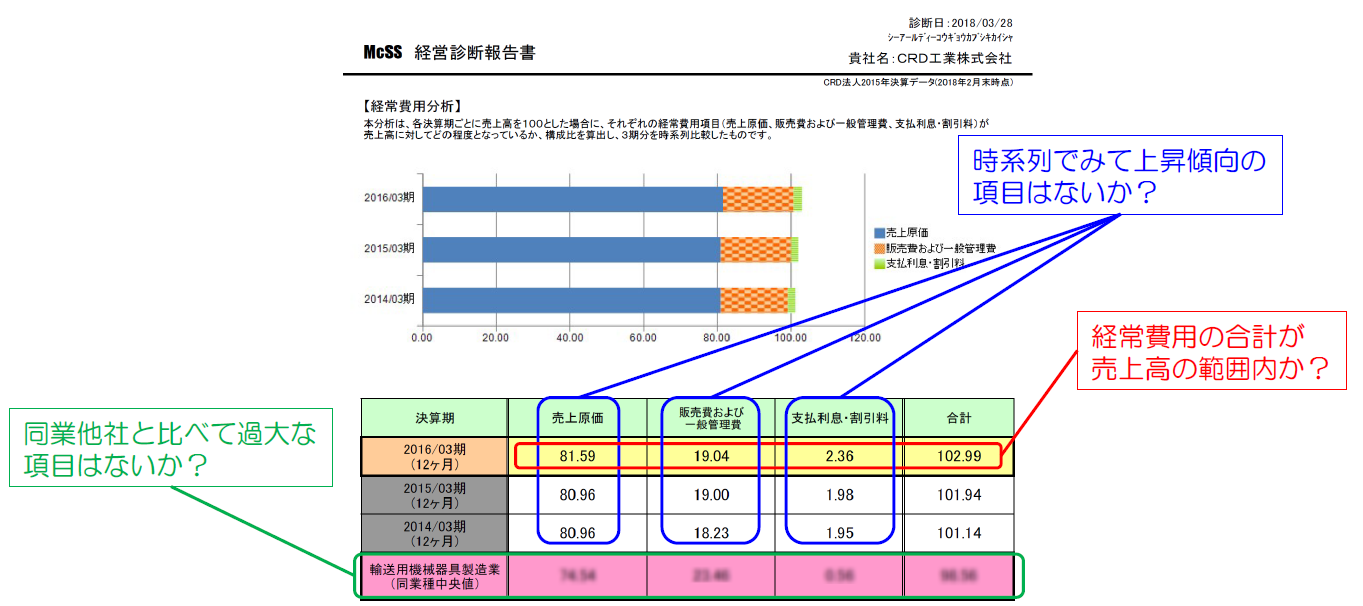Select the blue segment of the 2014/03期 bar
1363x606 pixels.
pos(571,300)
